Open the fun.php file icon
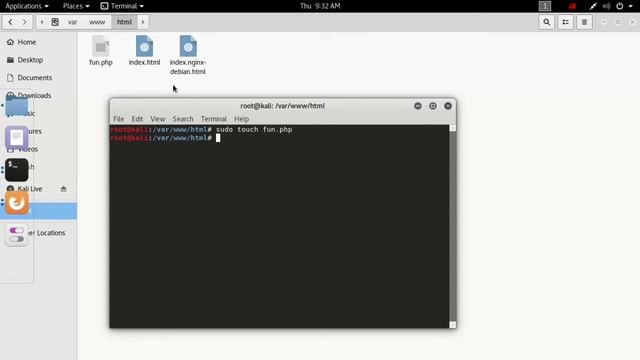The width and height of the screenshot is (640, 360). point(101,46)
